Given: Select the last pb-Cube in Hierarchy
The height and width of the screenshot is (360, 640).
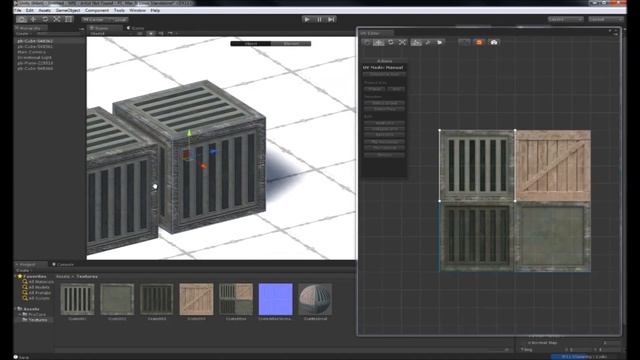Looking at the screenshot, I should click(x=35, y=69).
